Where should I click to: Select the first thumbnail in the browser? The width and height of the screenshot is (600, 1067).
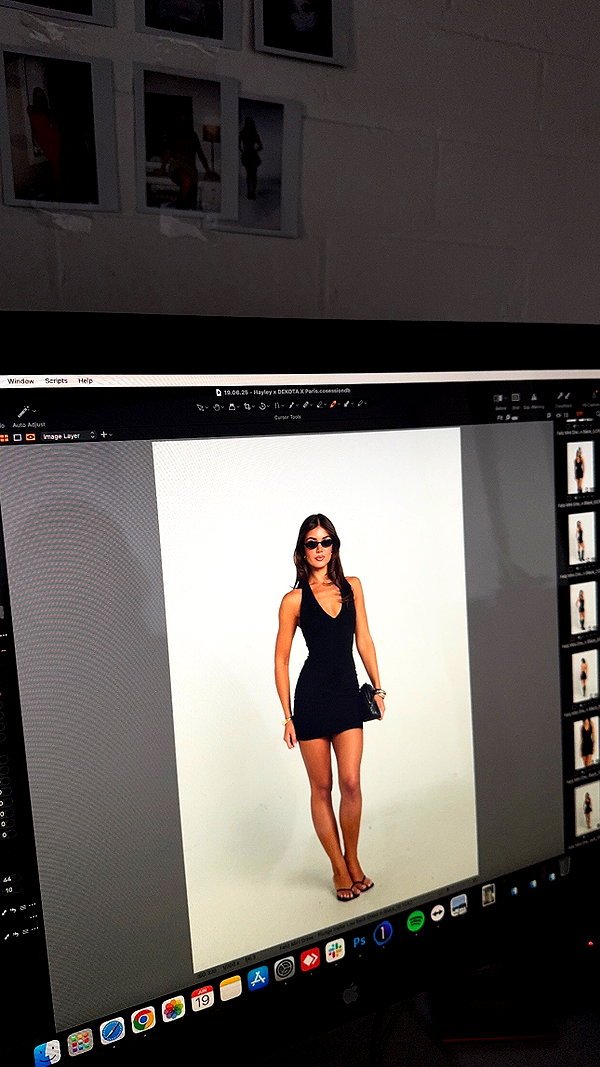point(580,467)
